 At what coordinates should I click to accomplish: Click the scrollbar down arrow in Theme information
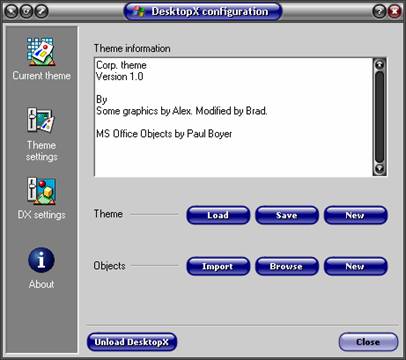[x=379, y=169]
